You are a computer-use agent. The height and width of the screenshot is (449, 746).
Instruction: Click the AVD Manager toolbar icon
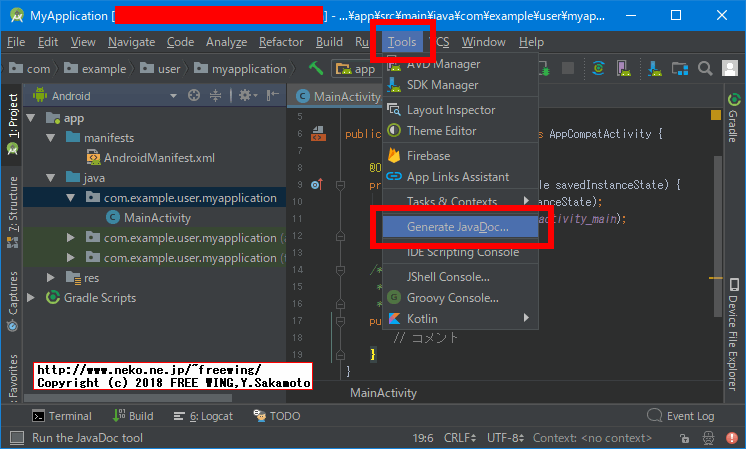(623, 68)
